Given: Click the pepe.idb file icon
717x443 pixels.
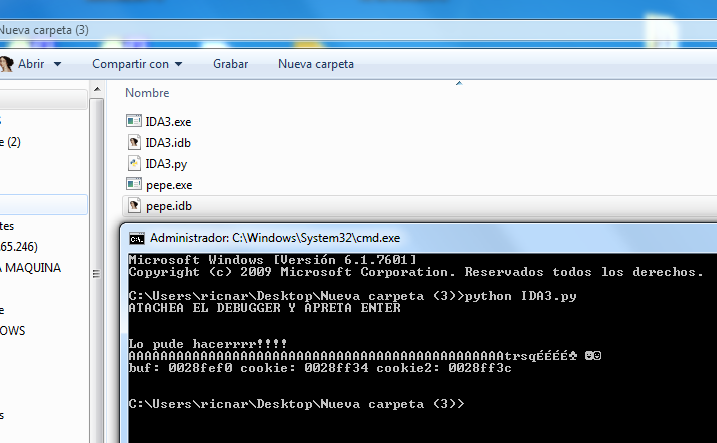Looking at the screenshot, I should (x=134, y=206).
